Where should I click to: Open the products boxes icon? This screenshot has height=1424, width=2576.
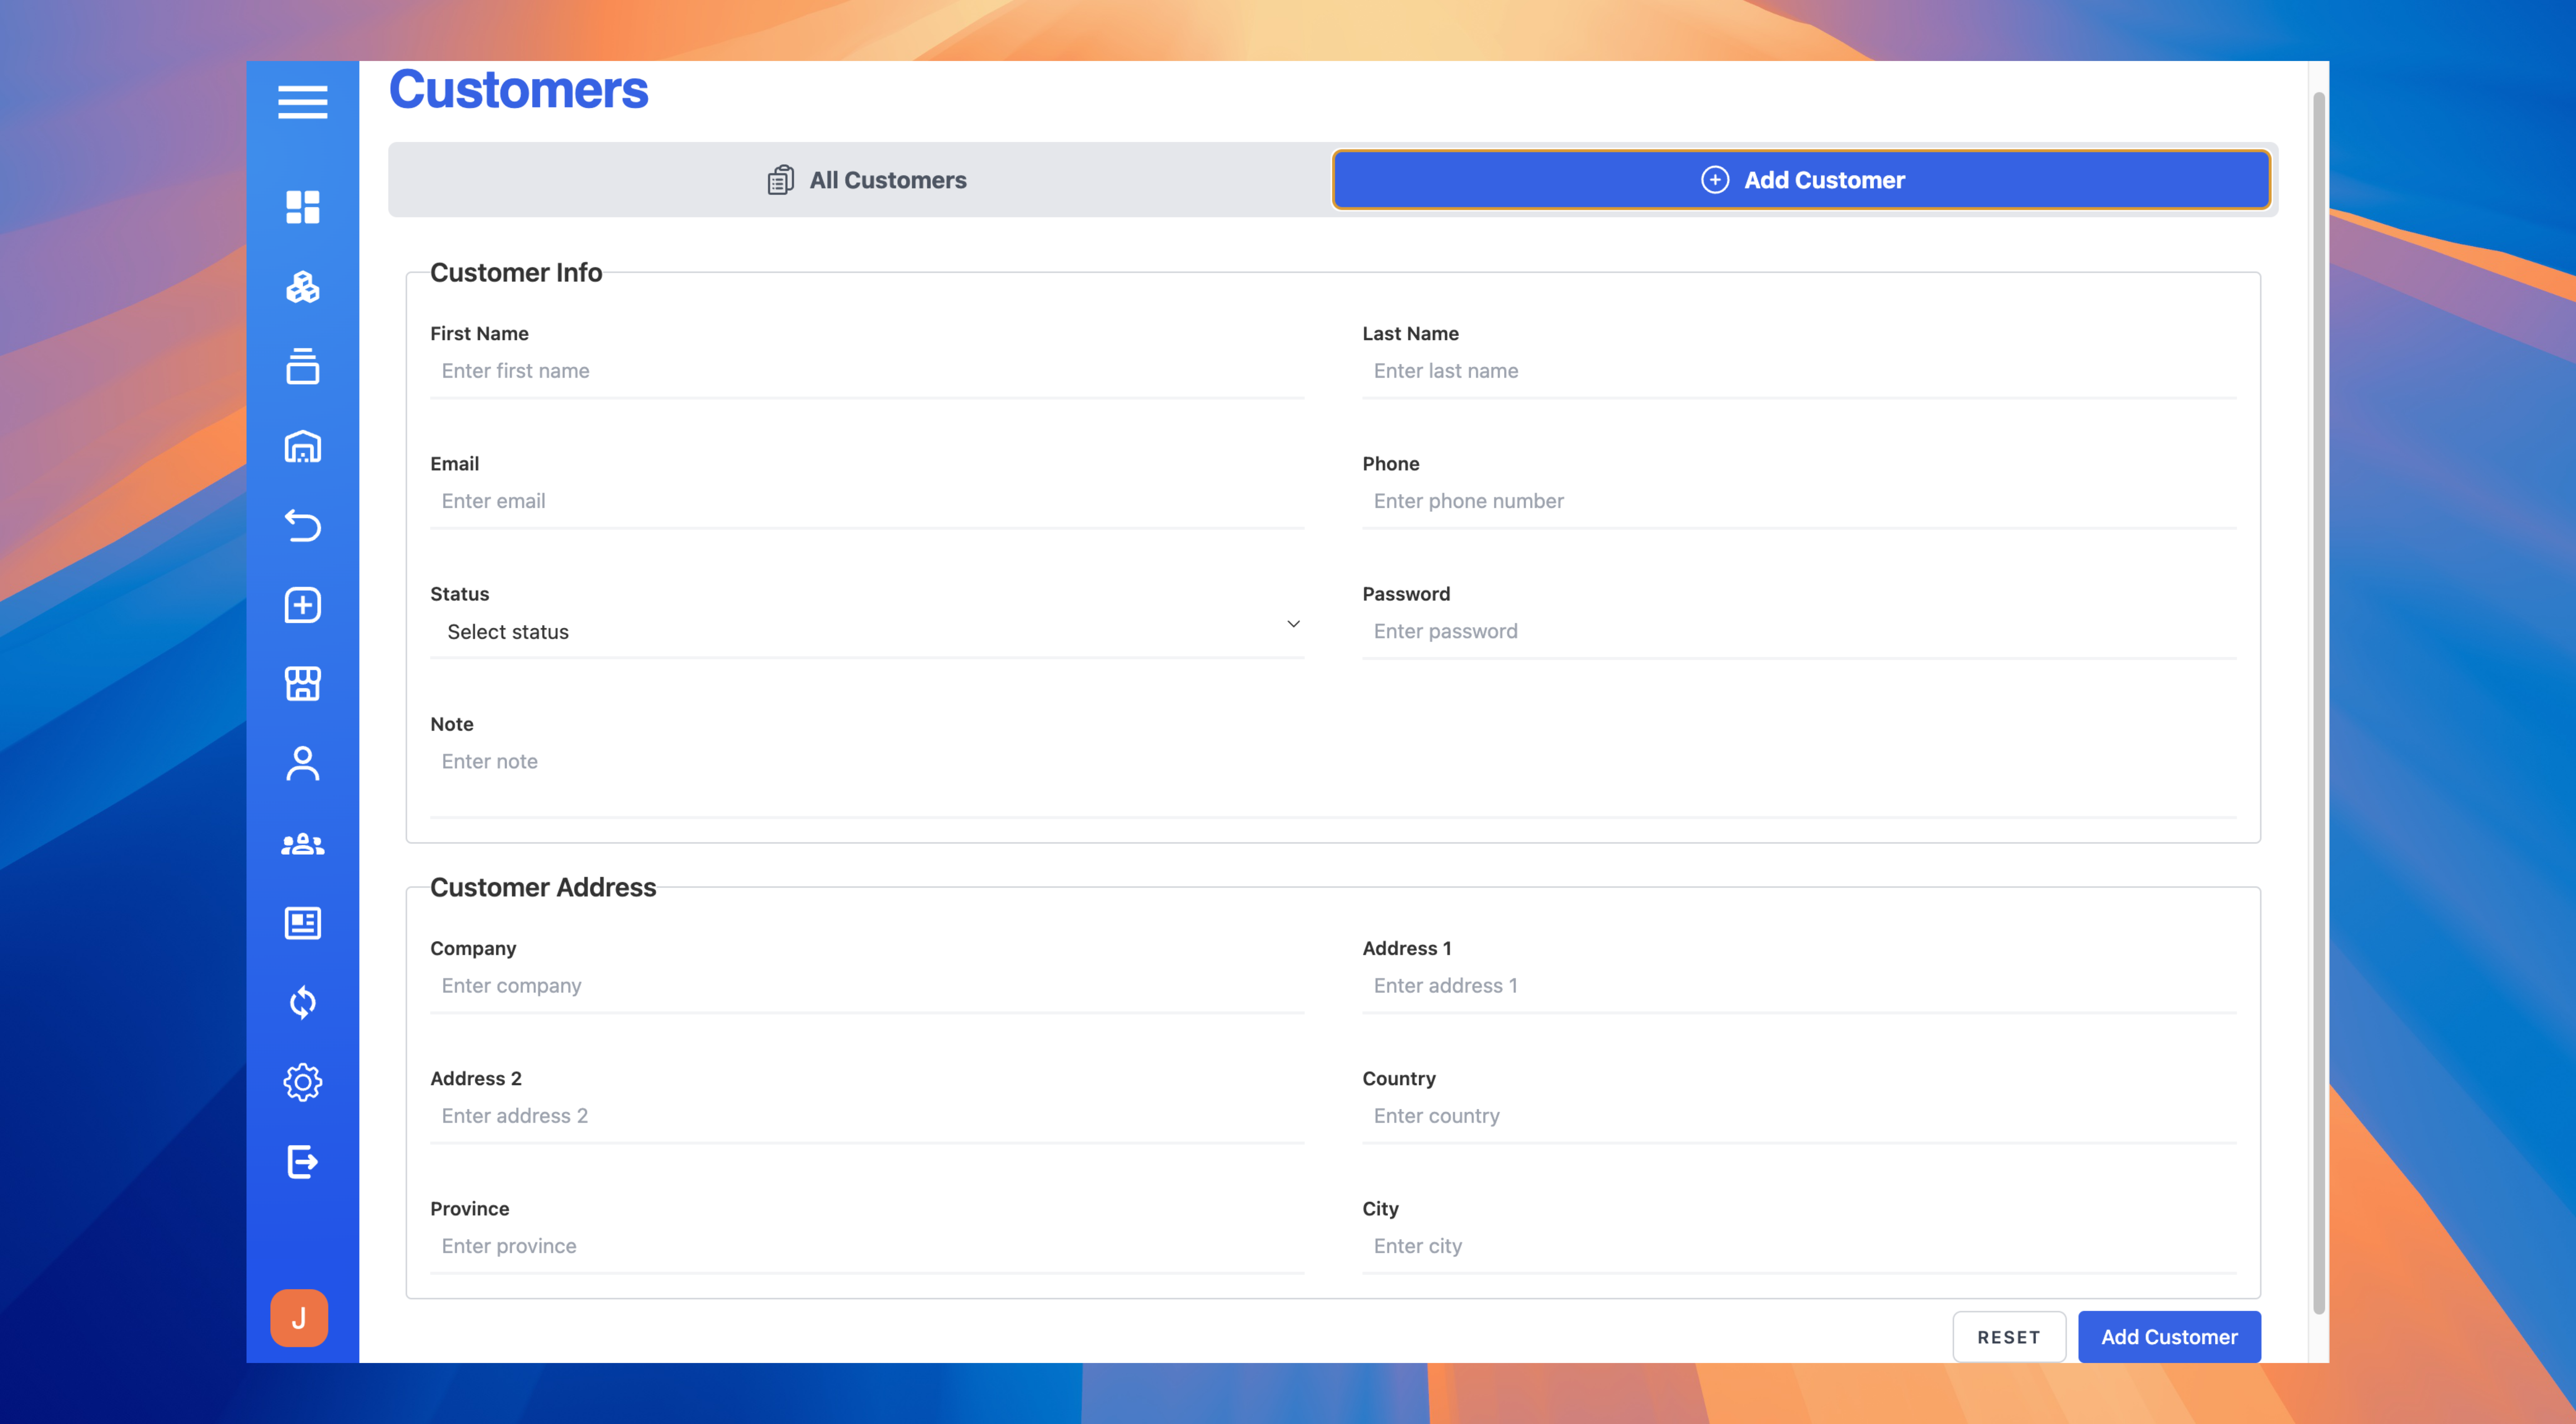point(302,287)
